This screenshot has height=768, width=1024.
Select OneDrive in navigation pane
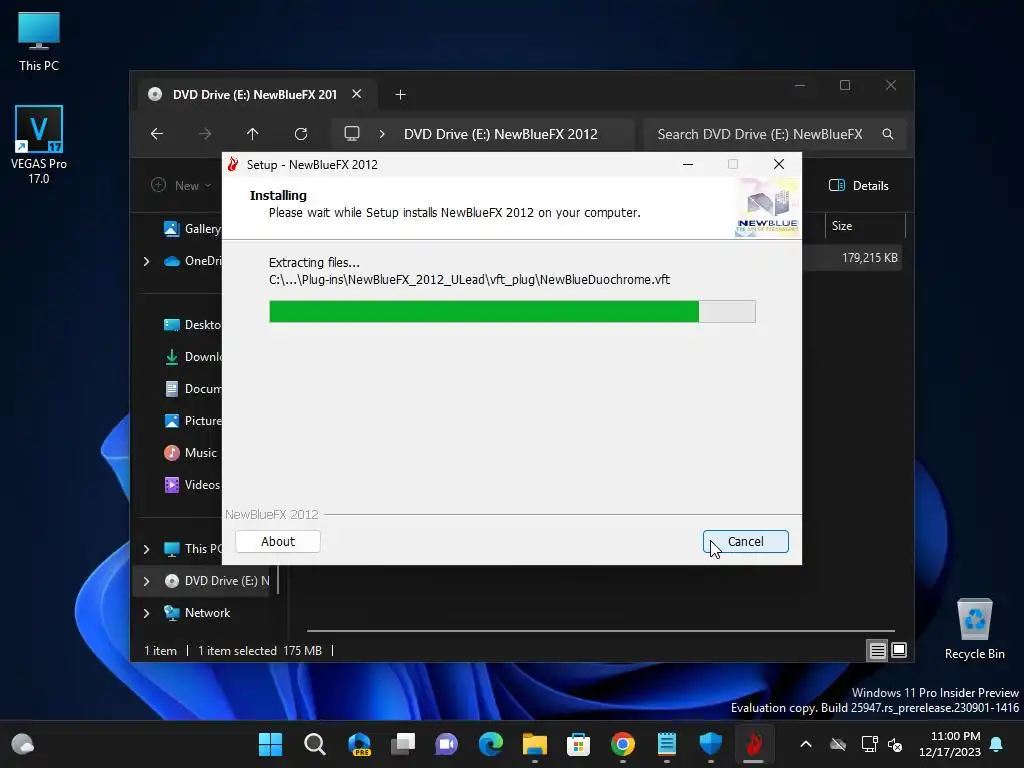(x=193, y=261)
